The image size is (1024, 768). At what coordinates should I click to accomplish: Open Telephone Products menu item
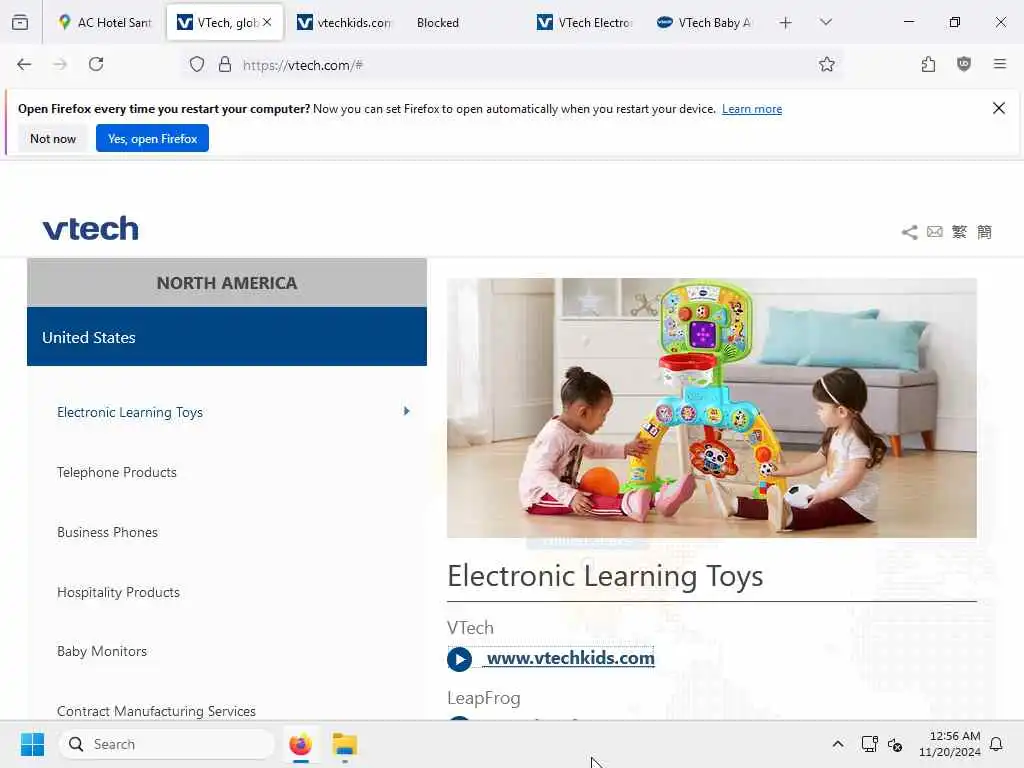tap(117, 472)
